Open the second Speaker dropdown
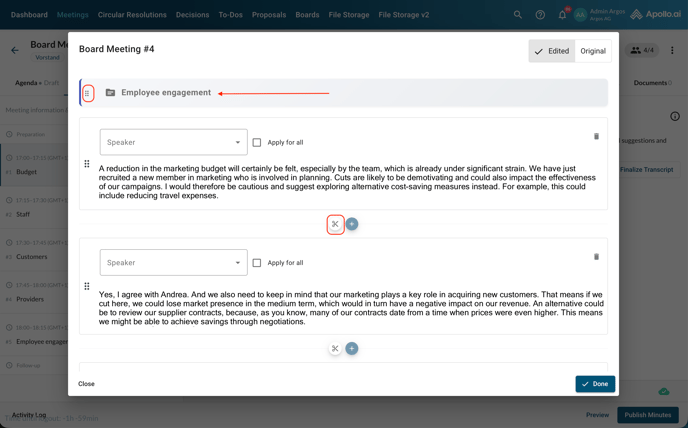This screenshot has width=688, height=428. point(173,263)
